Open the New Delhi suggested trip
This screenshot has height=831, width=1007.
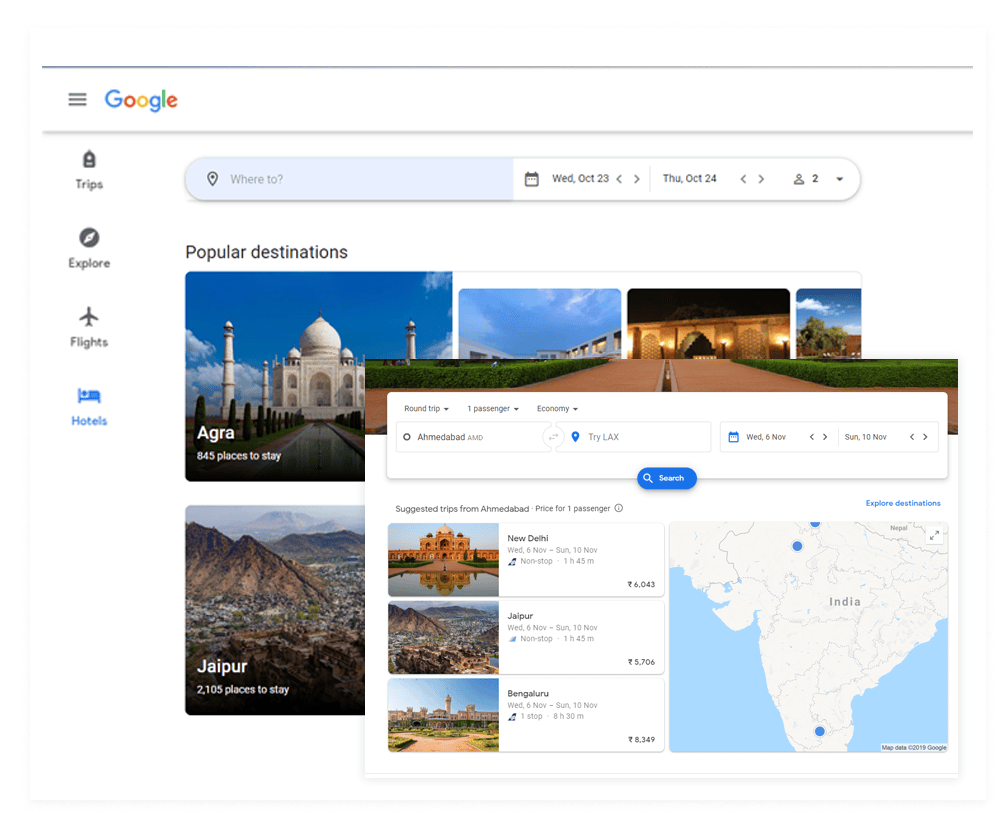(526, 559)
